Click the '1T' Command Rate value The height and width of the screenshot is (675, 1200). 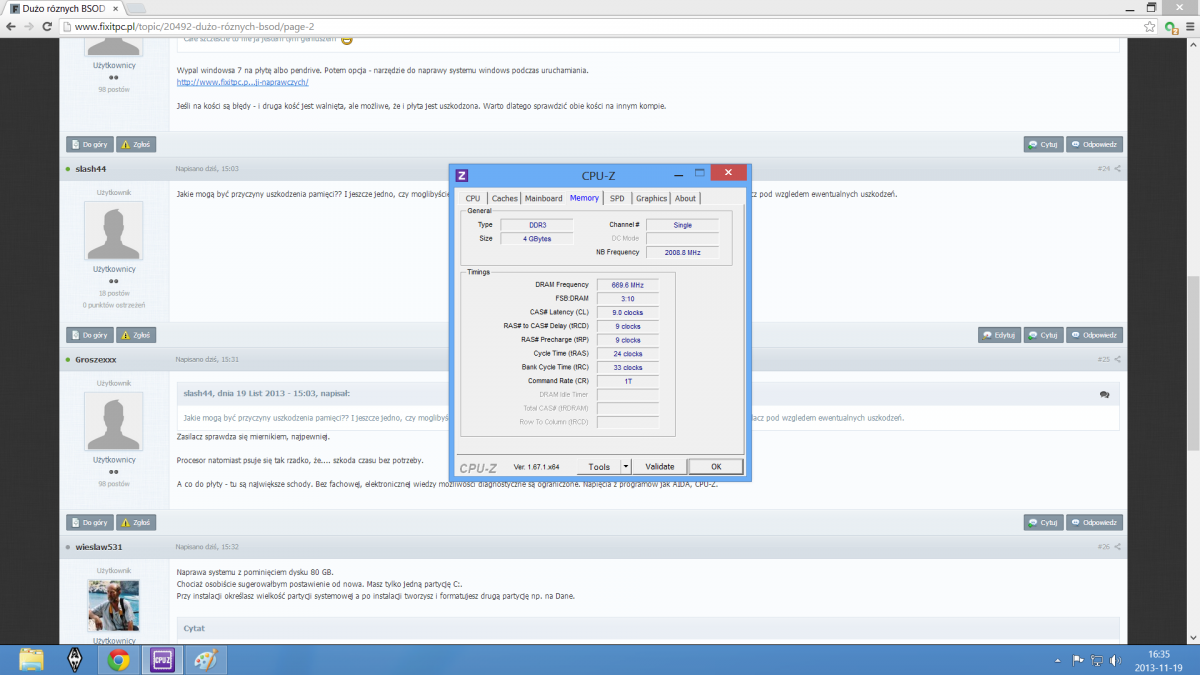click(x=627, y=381)
